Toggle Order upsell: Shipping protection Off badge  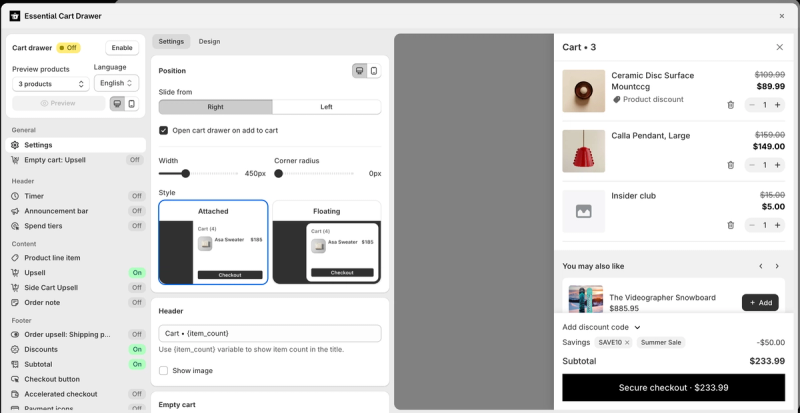tap(137, 334)
